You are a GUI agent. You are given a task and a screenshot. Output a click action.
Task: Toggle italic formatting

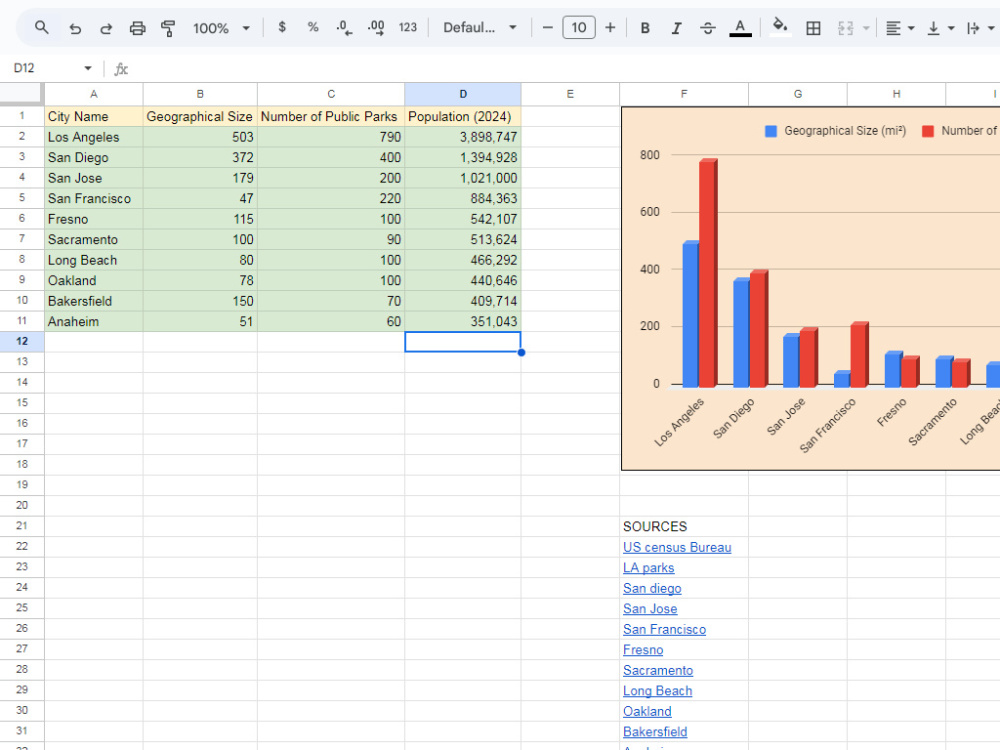pyautogui.click(x=676, y=28)
